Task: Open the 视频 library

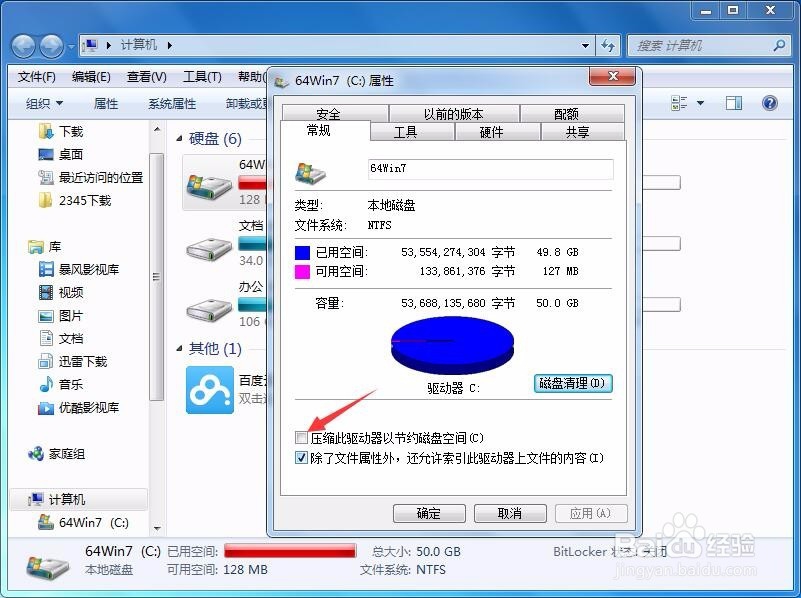Action: click(x=61, y=292)
